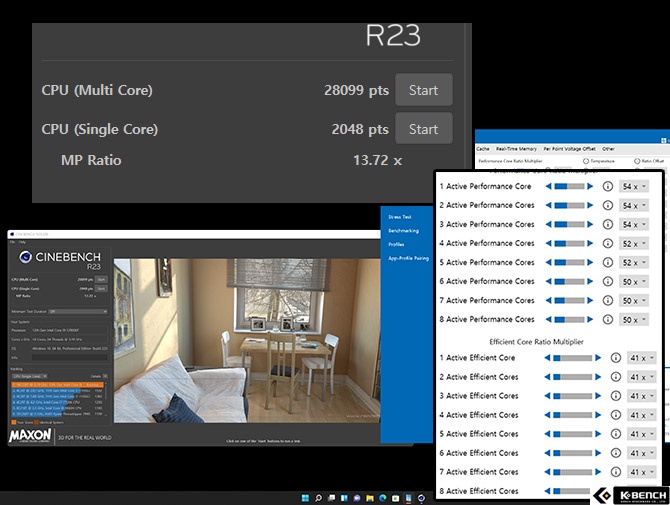Click Cinebench ranking list scrollbar
This screenshot has height=505, width=670.
106,399
